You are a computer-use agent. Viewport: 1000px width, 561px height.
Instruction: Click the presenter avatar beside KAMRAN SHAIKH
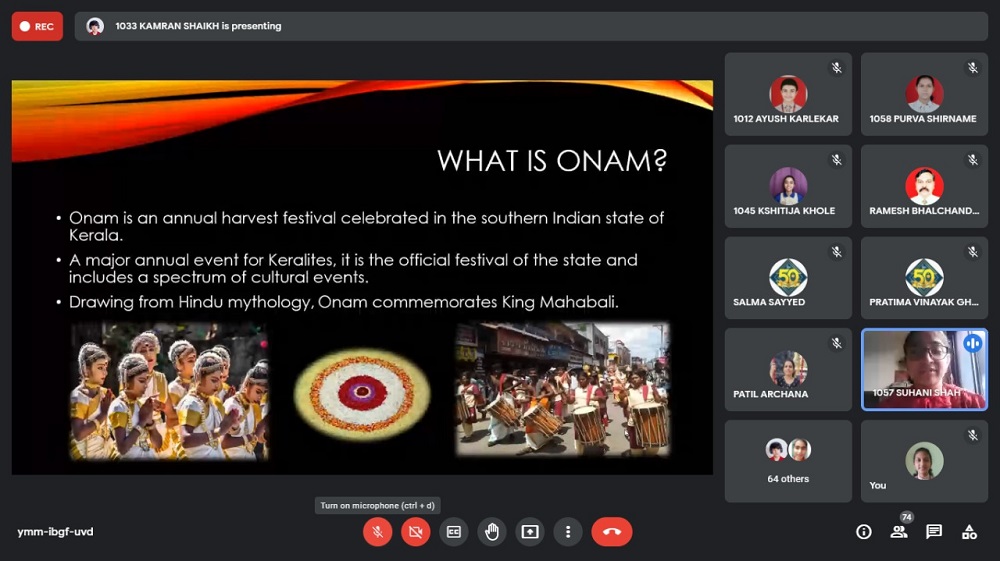point(95,27)
